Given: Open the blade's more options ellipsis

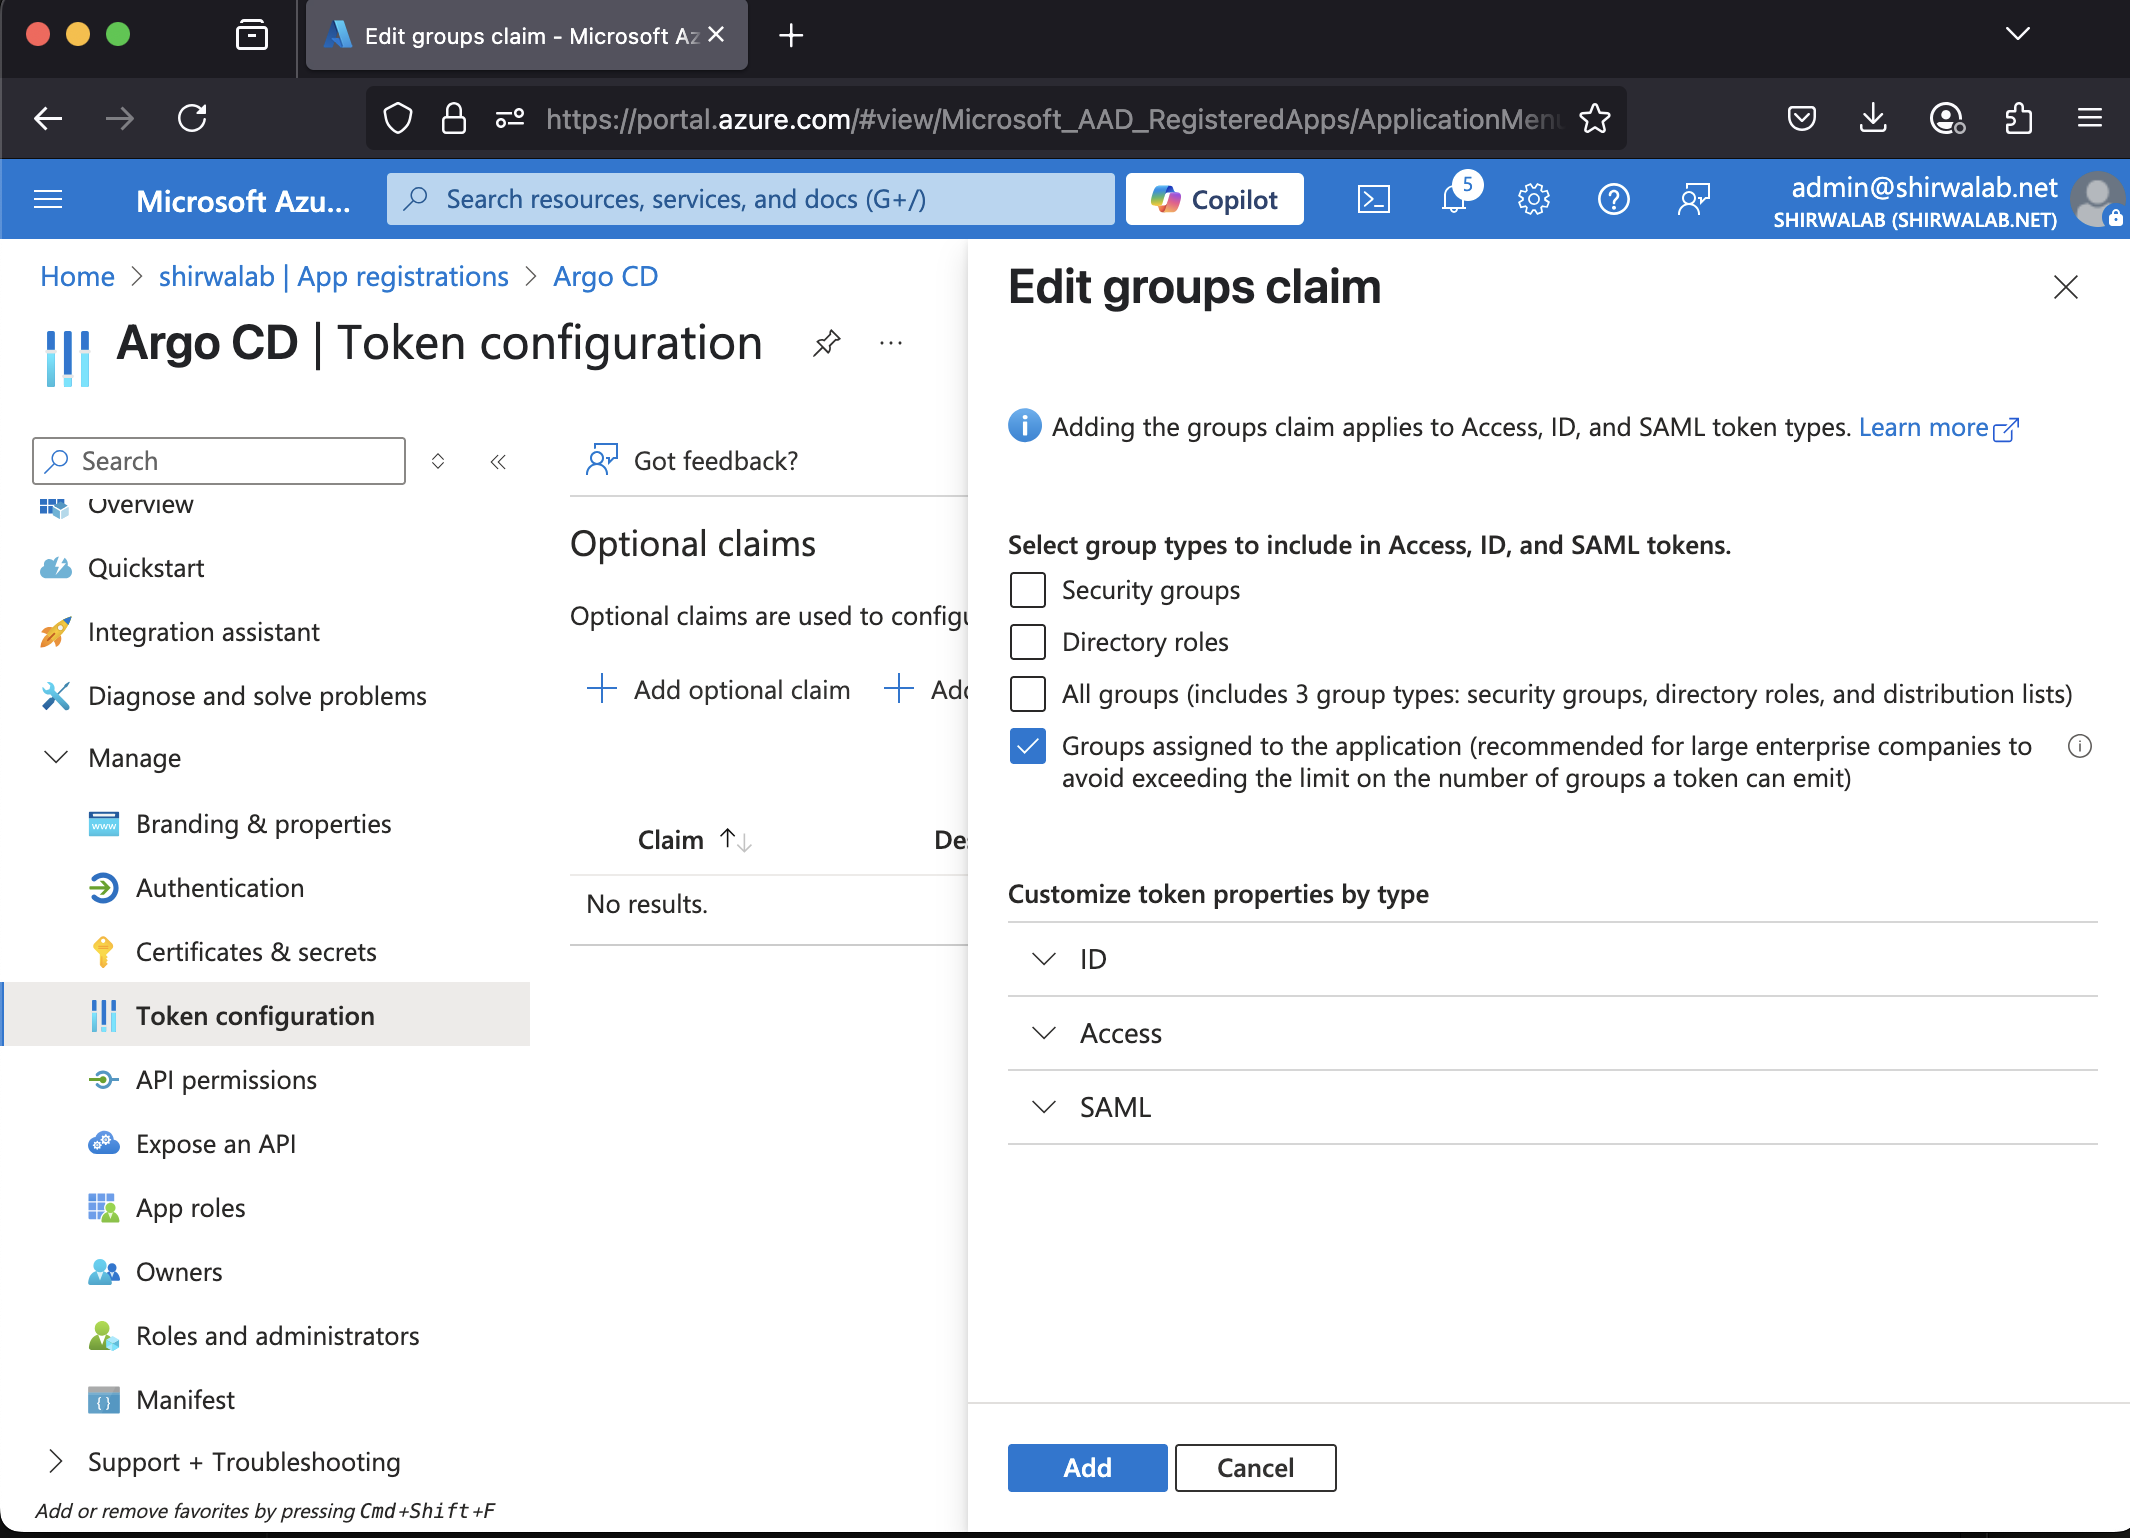Looking at the screenshot, I should point(891,344).
